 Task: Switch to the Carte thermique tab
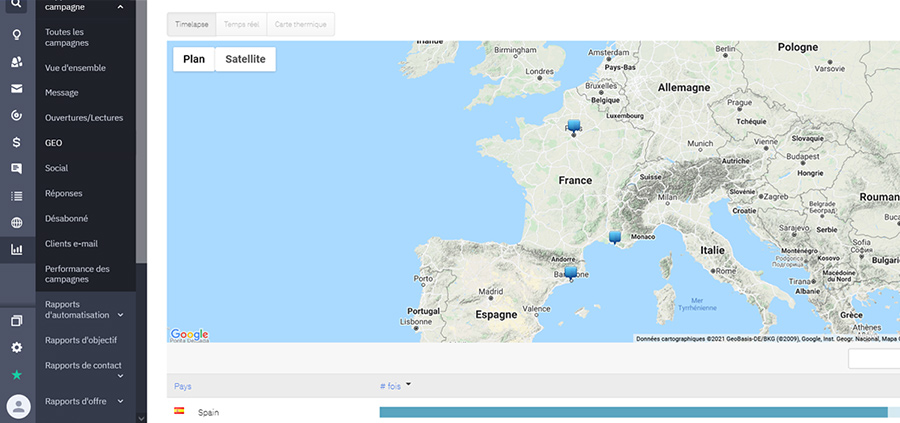[301, 25]
